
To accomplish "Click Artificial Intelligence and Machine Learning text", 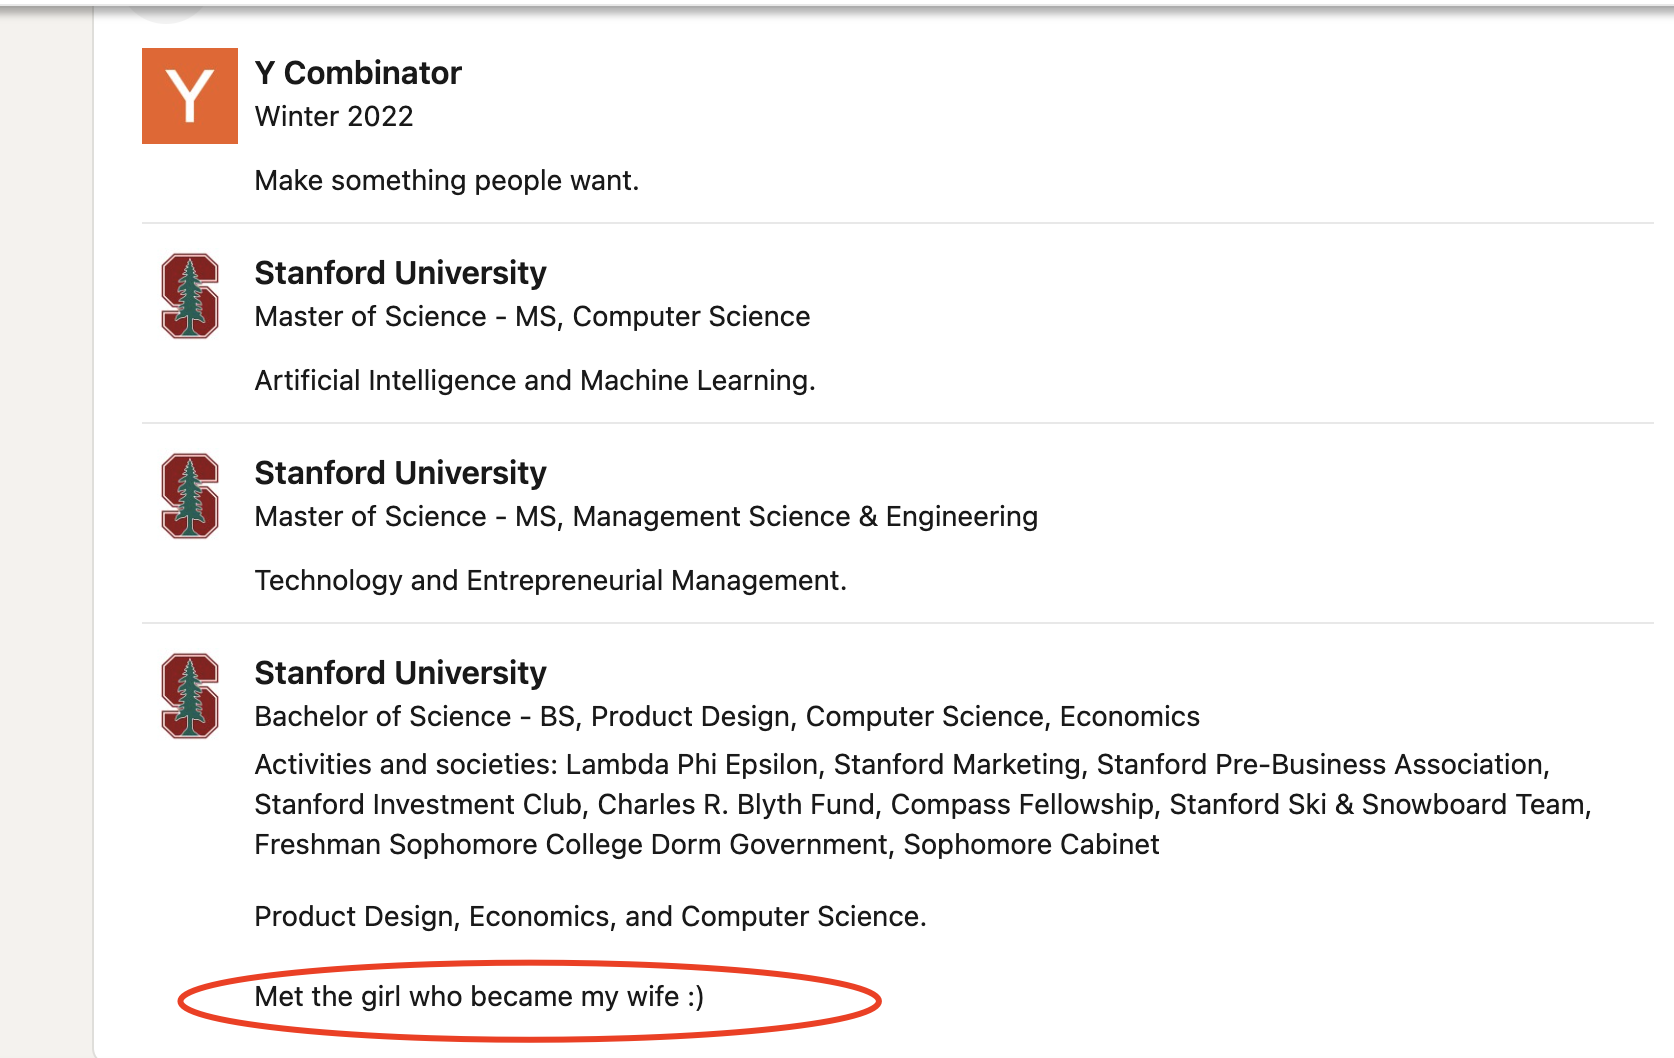I will point(535,381).
